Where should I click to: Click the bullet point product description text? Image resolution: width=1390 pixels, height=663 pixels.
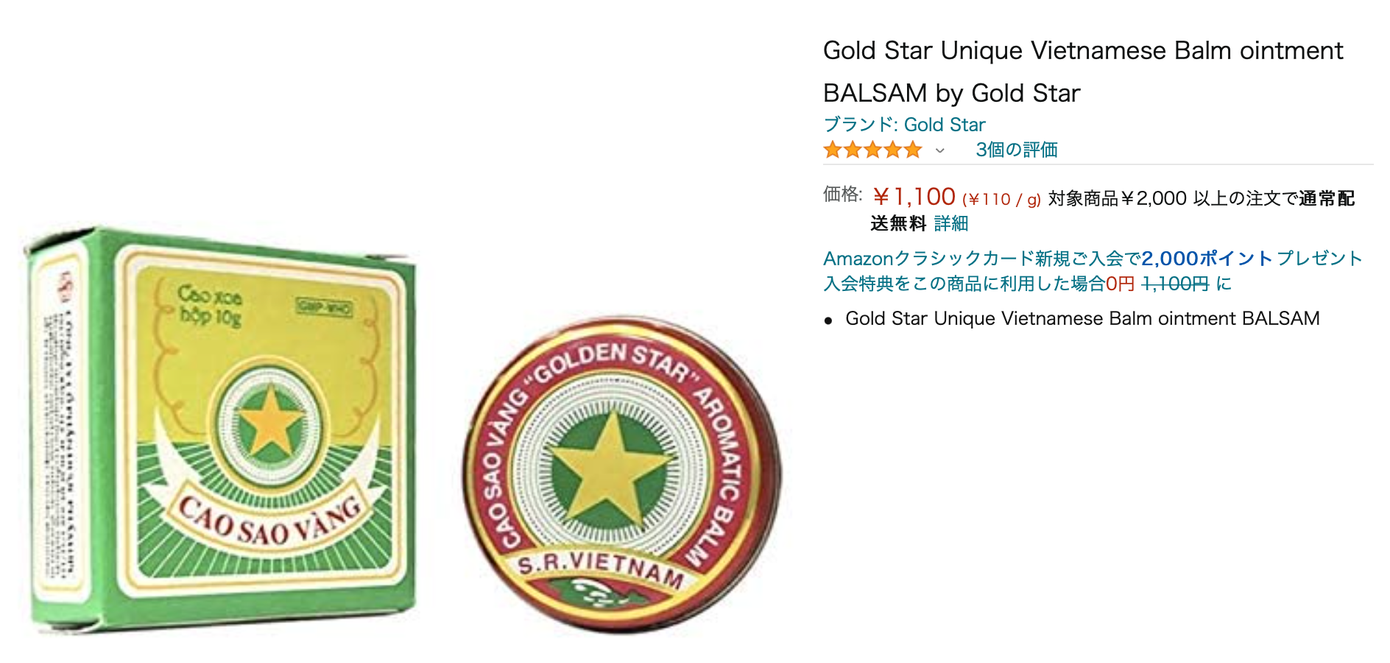tap(1082, 318)
